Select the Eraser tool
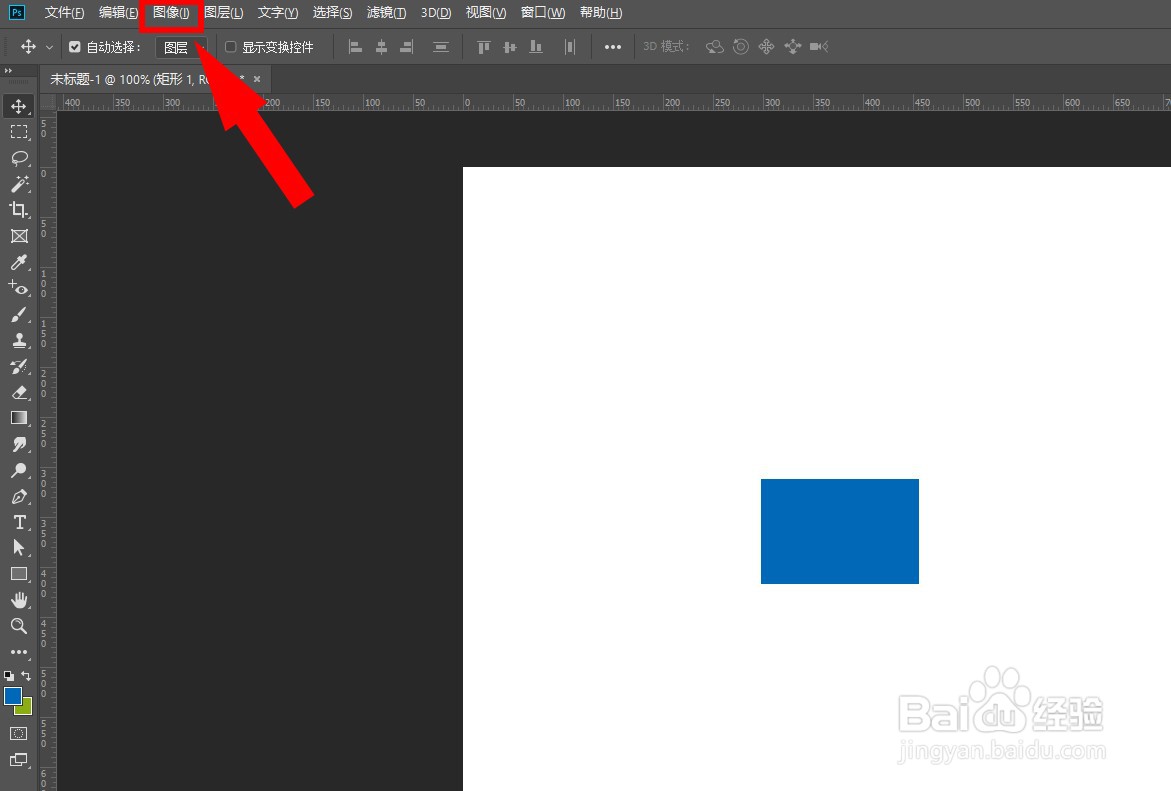The width and height of the screenshot is (1171, 791). pos(19,392)
